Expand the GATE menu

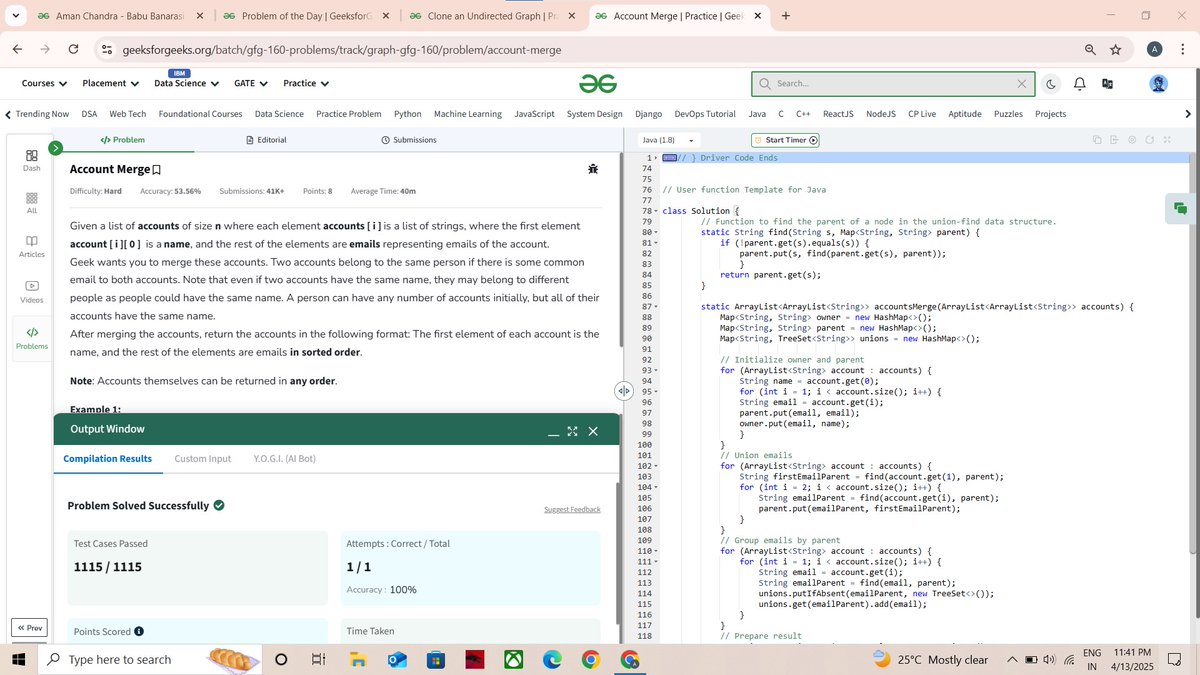(x=251, y=83)
